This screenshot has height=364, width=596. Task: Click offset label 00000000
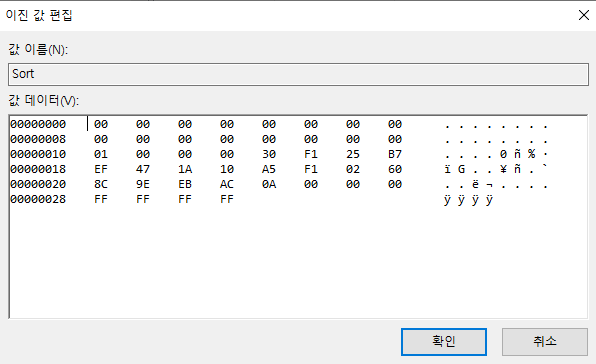click(38, 124)
